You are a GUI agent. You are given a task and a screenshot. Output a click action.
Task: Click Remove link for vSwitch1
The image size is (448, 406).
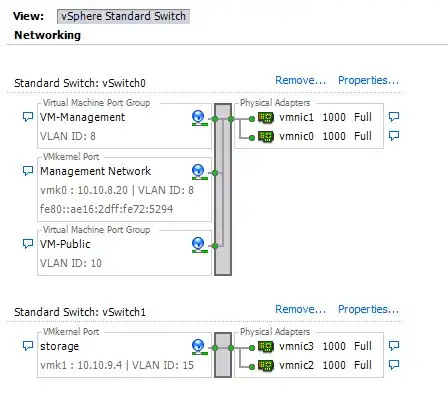click(300, 309)
